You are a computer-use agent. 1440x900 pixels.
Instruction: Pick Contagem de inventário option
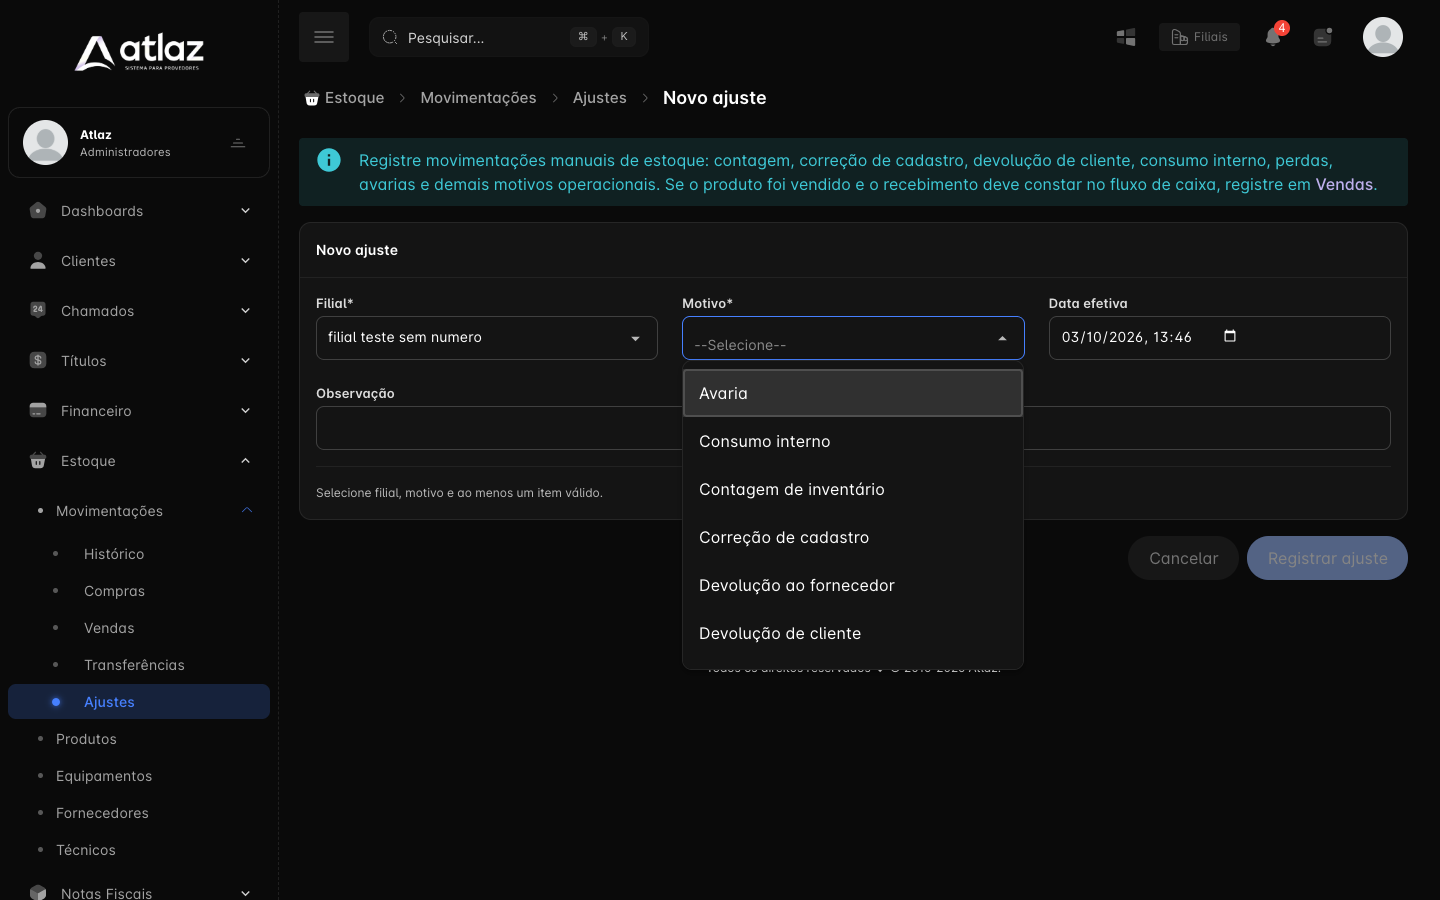coord(853,489)
